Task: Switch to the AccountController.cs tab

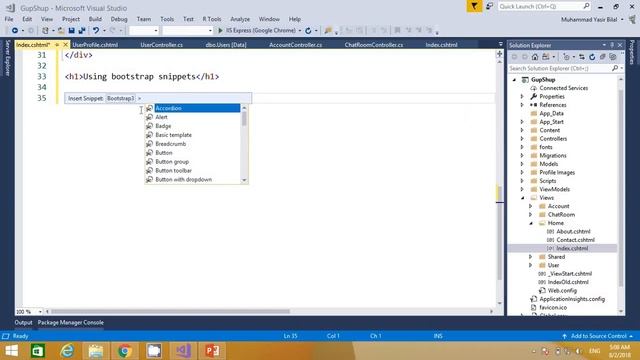Action: [296, 45]
